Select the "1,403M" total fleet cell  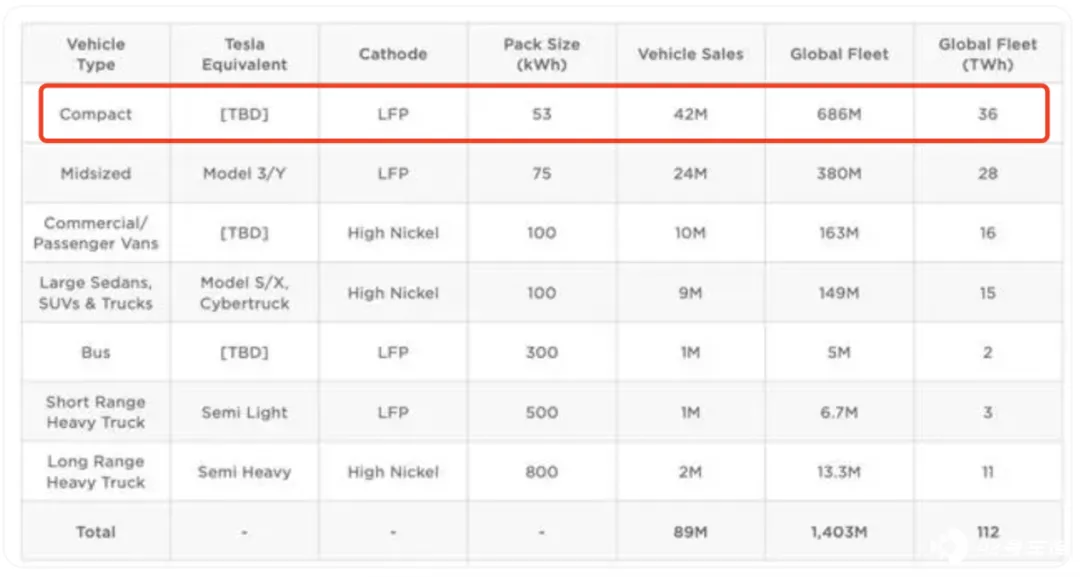pyautogui.click(x=839, y=532)
